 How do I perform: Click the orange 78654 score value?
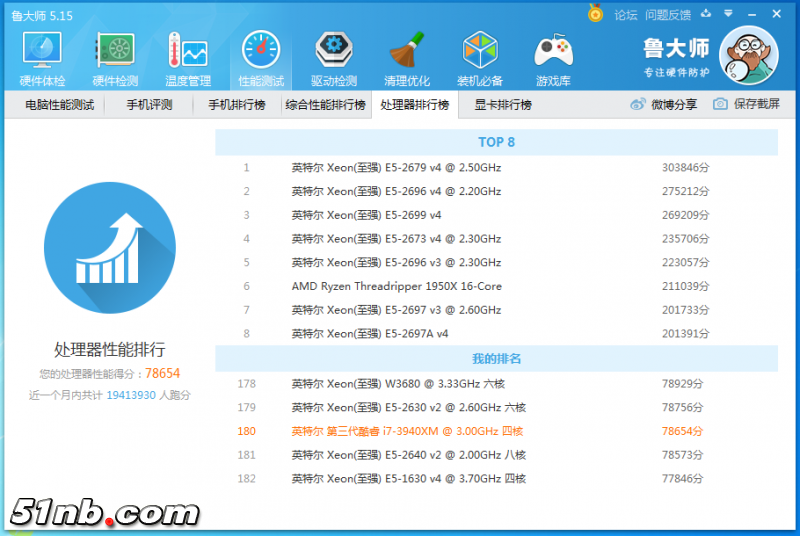point(162,373)
